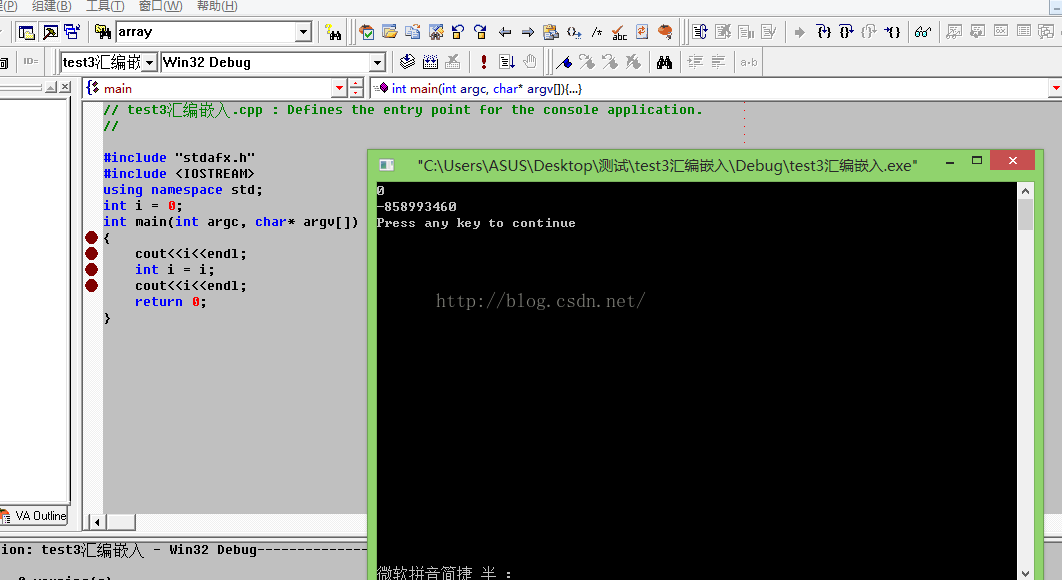Click the comment selection /* icon
Viewport: 1062px width, 580px height.
coord(597,32)
